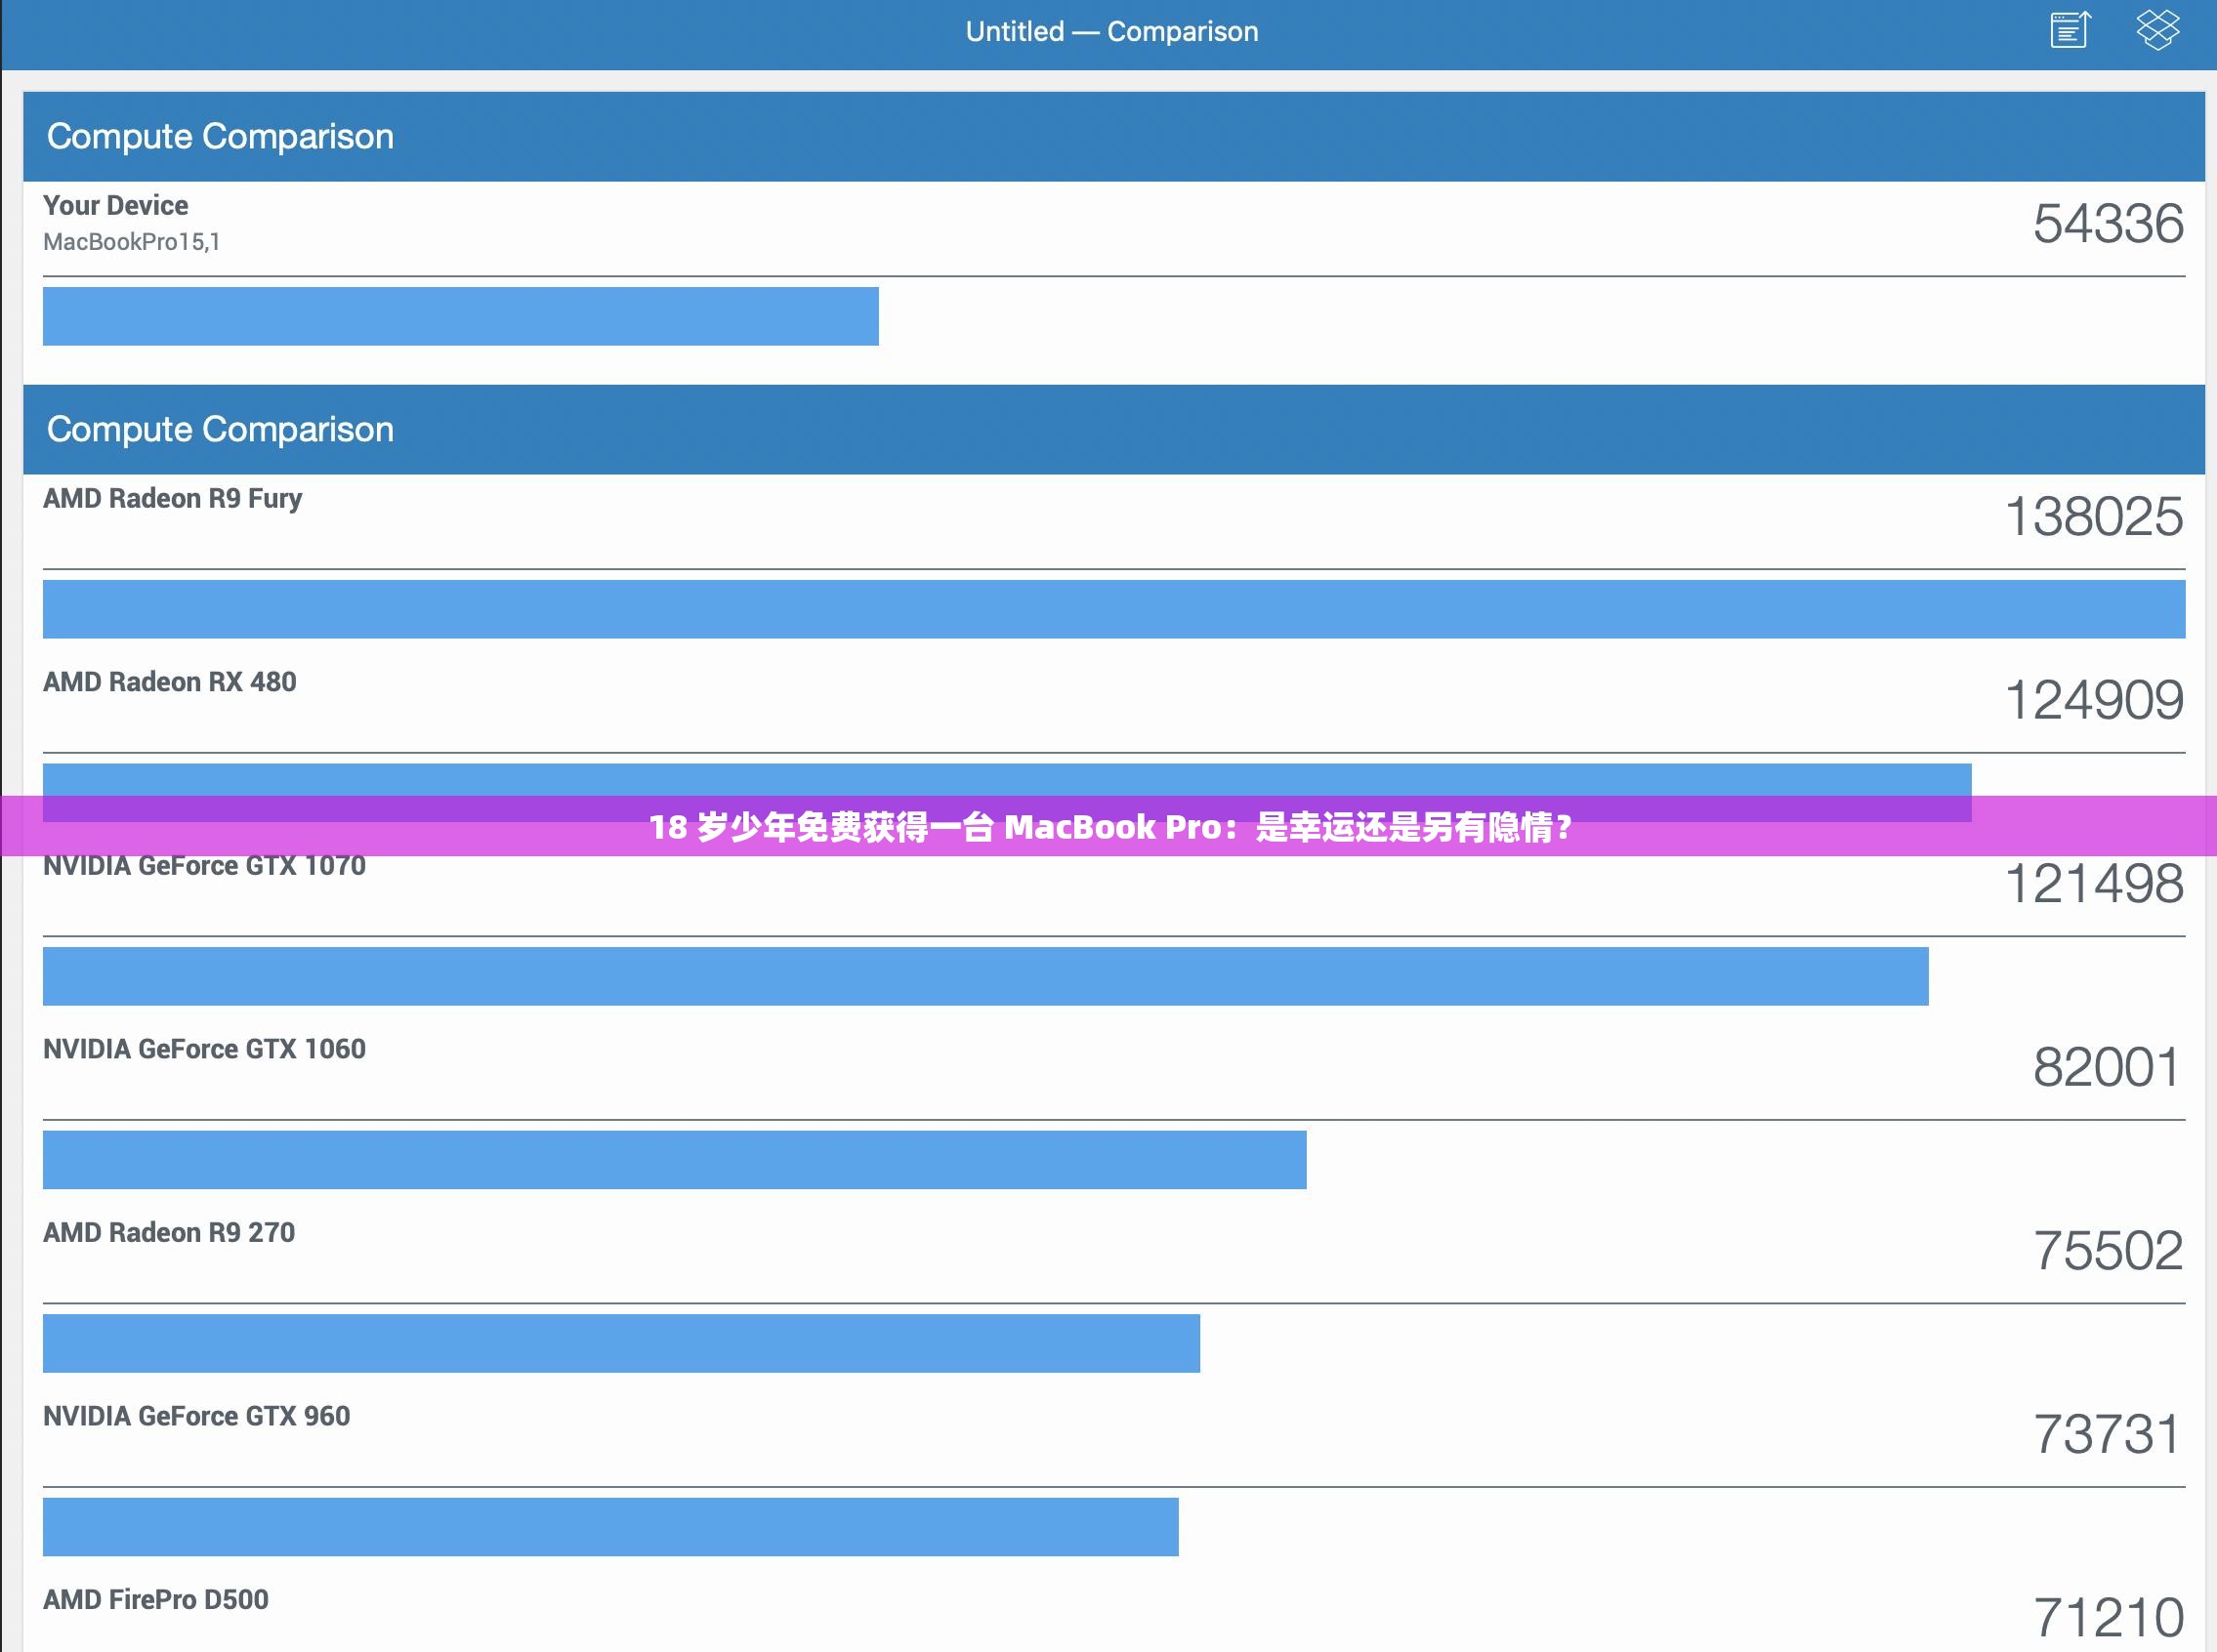The width and height of the screenshot is (2217, 1652).
Task: Click the NVIDIA GeForce GTX 1060 score bar
Action: [x=675, y=1160]
